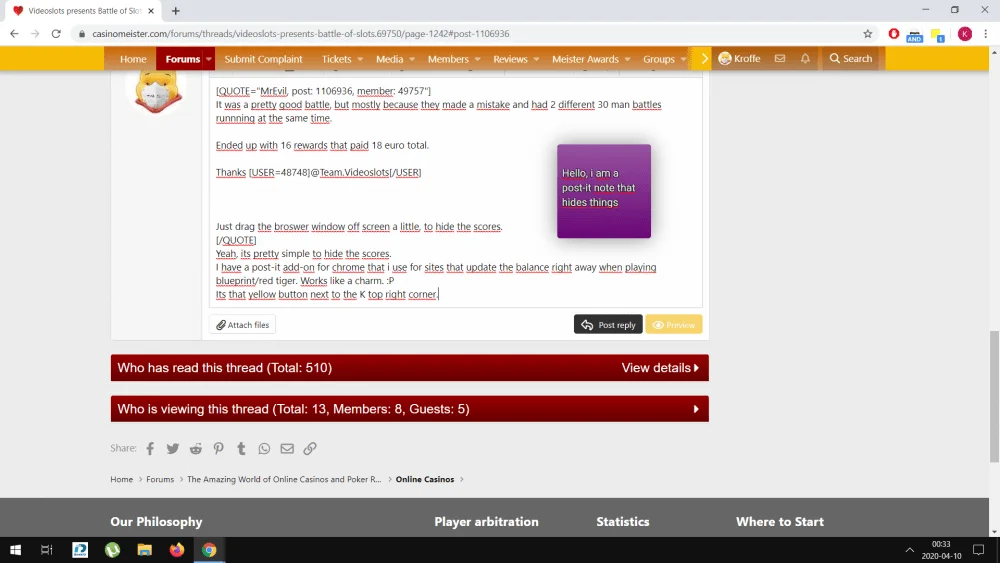
Task: Open forum inbox envelope icon
Action: click(x=780, y=59)
